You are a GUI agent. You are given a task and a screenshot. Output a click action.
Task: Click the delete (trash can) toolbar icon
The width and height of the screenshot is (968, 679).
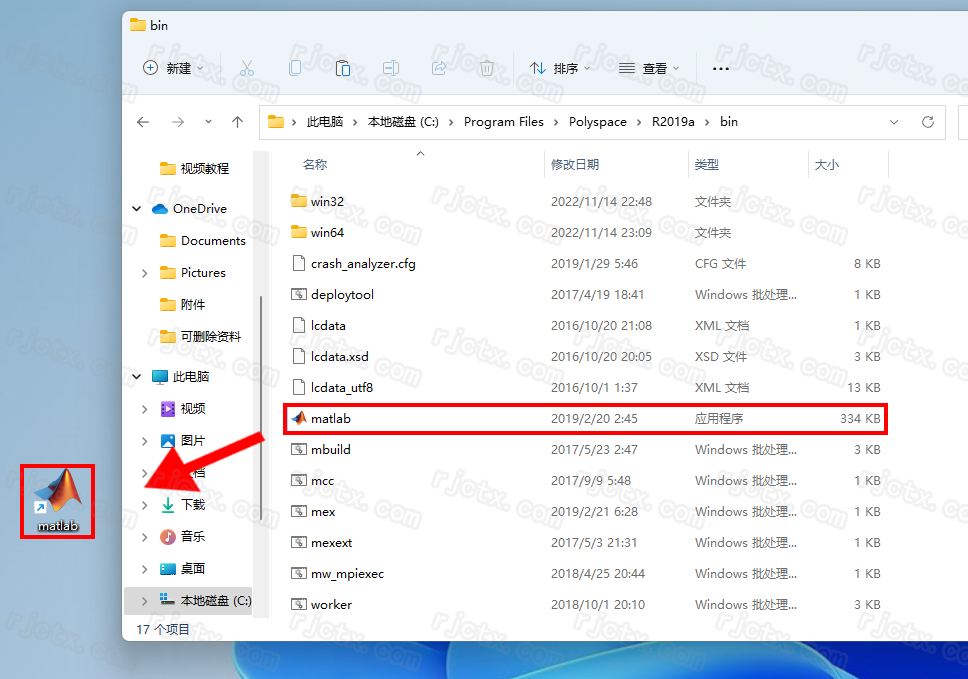click(x=487, y=68)
